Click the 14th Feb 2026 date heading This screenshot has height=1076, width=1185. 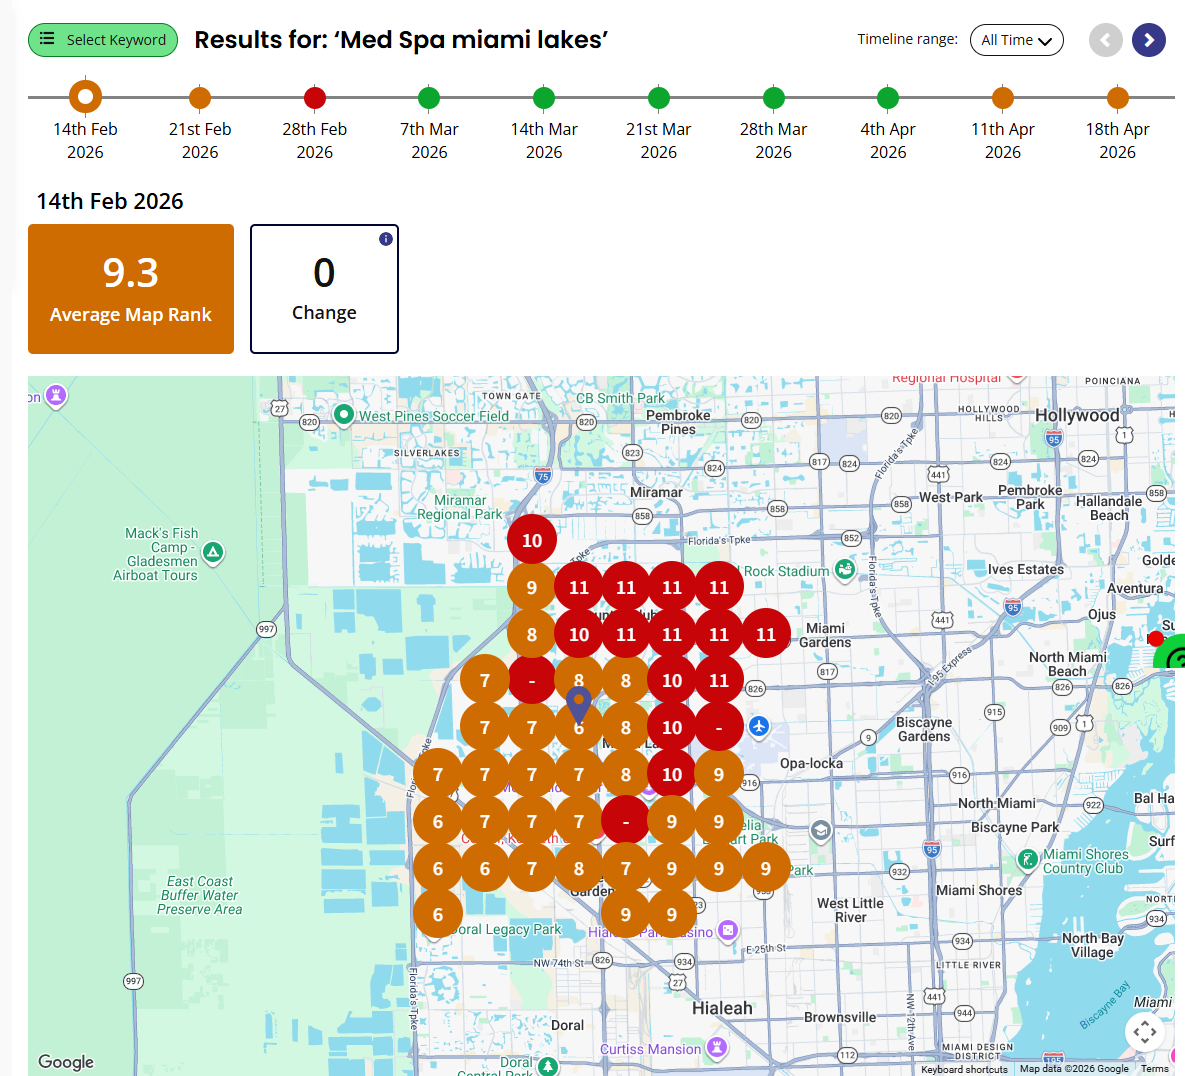110,201
